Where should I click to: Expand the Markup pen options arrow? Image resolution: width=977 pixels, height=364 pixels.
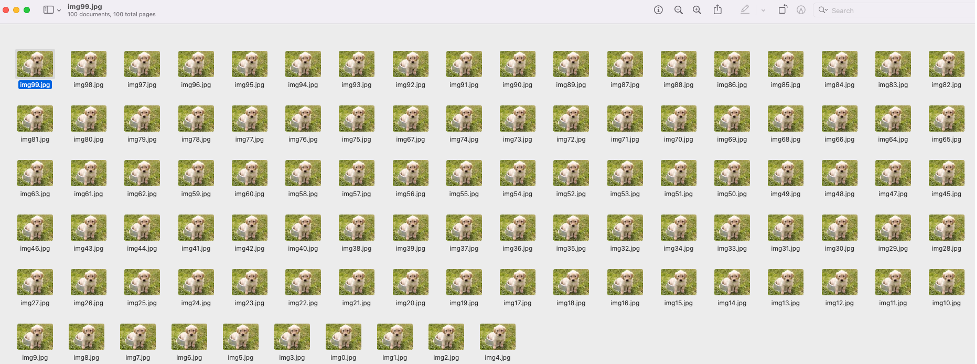click(x=763, y=11)
